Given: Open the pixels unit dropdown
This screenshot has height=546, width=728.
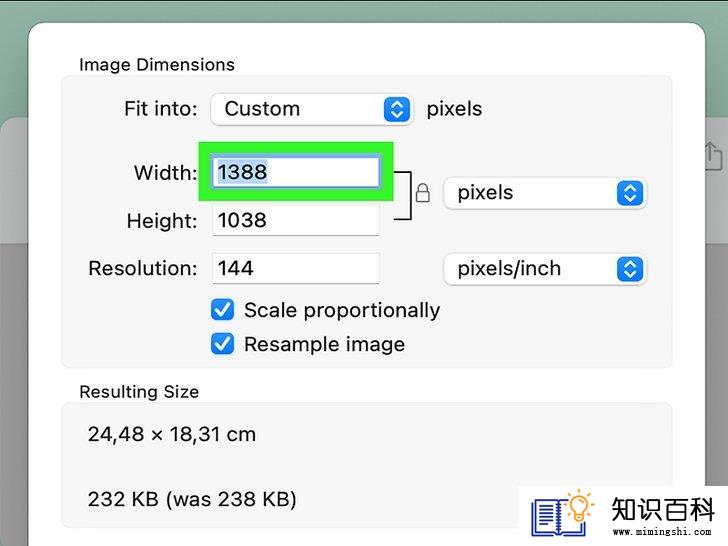Looking at the screenshot, I should click(x=545, y=193).
